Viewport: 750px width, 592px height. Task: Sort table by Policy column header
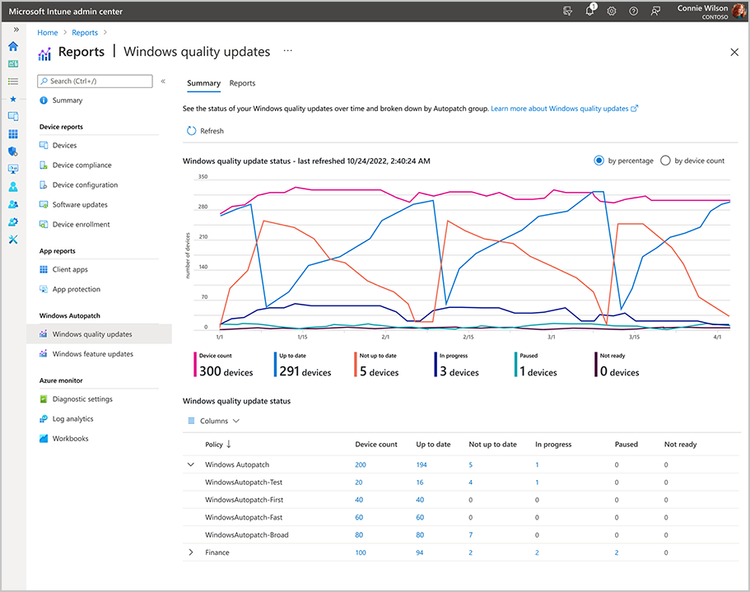(218, 444)
